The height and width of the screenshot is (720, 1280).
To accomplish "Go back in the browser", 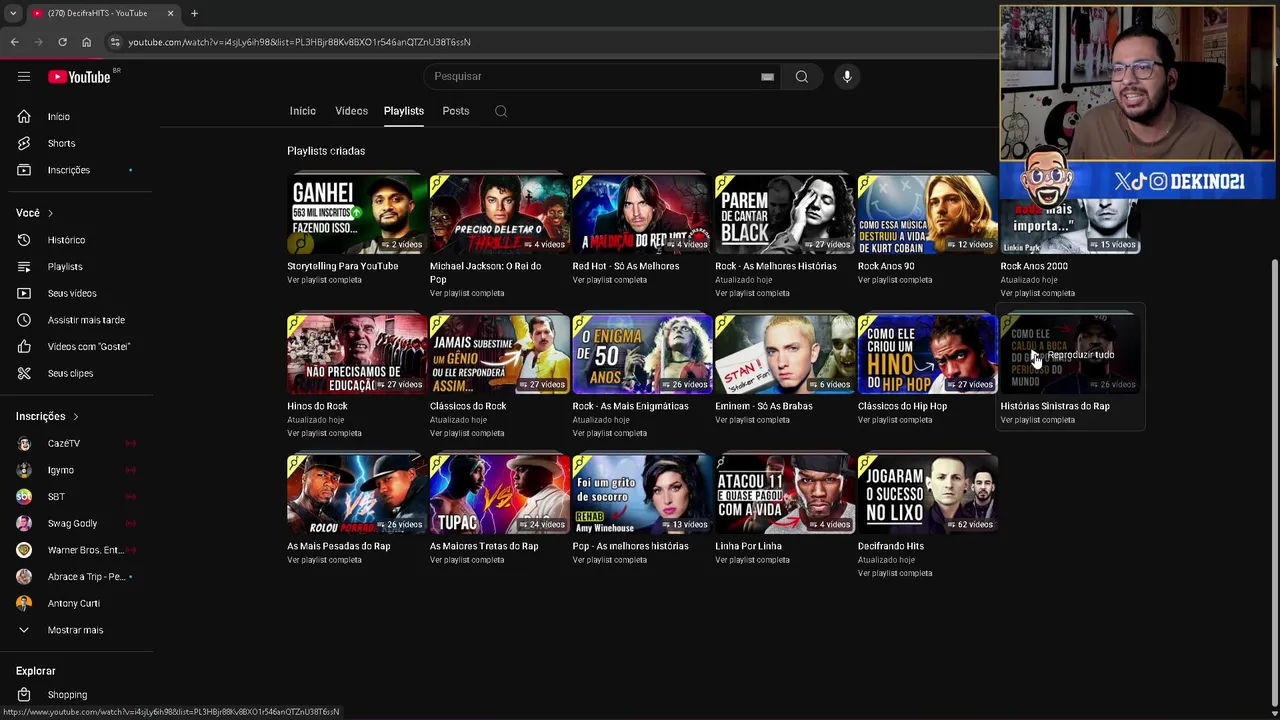I will (14, 42).
